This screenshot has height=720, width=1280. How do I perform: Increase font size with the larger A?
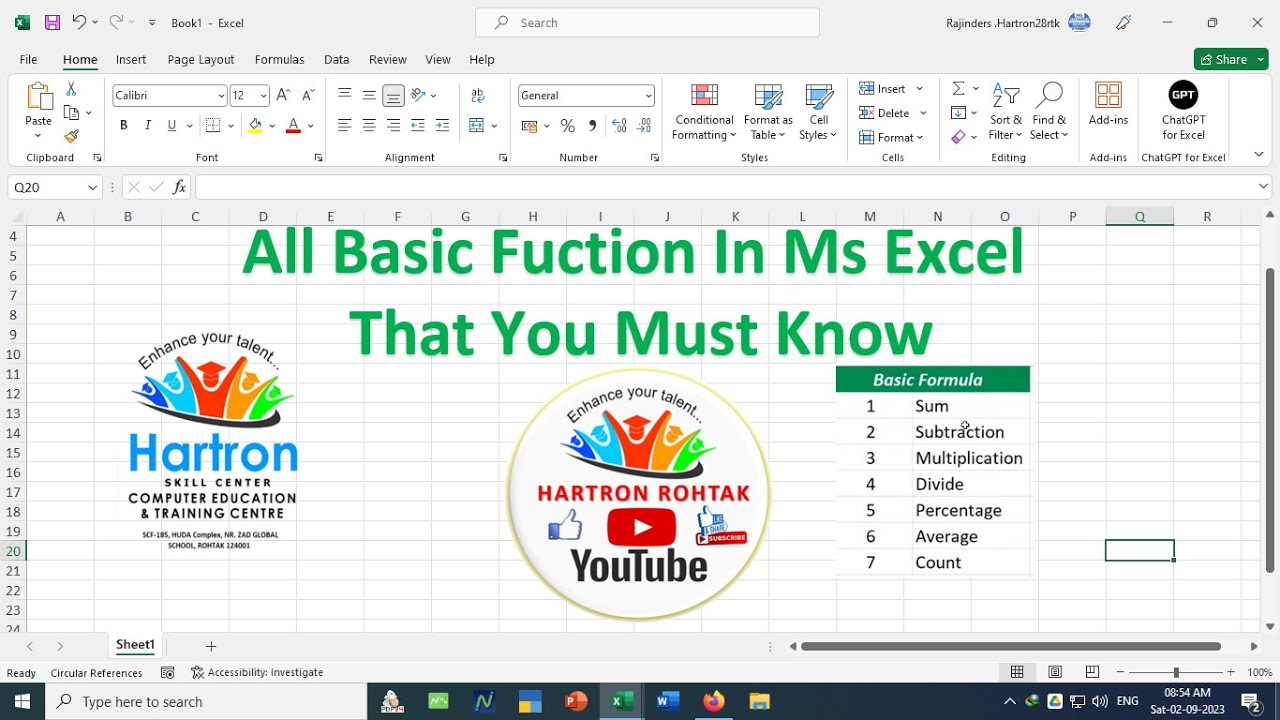283,95
